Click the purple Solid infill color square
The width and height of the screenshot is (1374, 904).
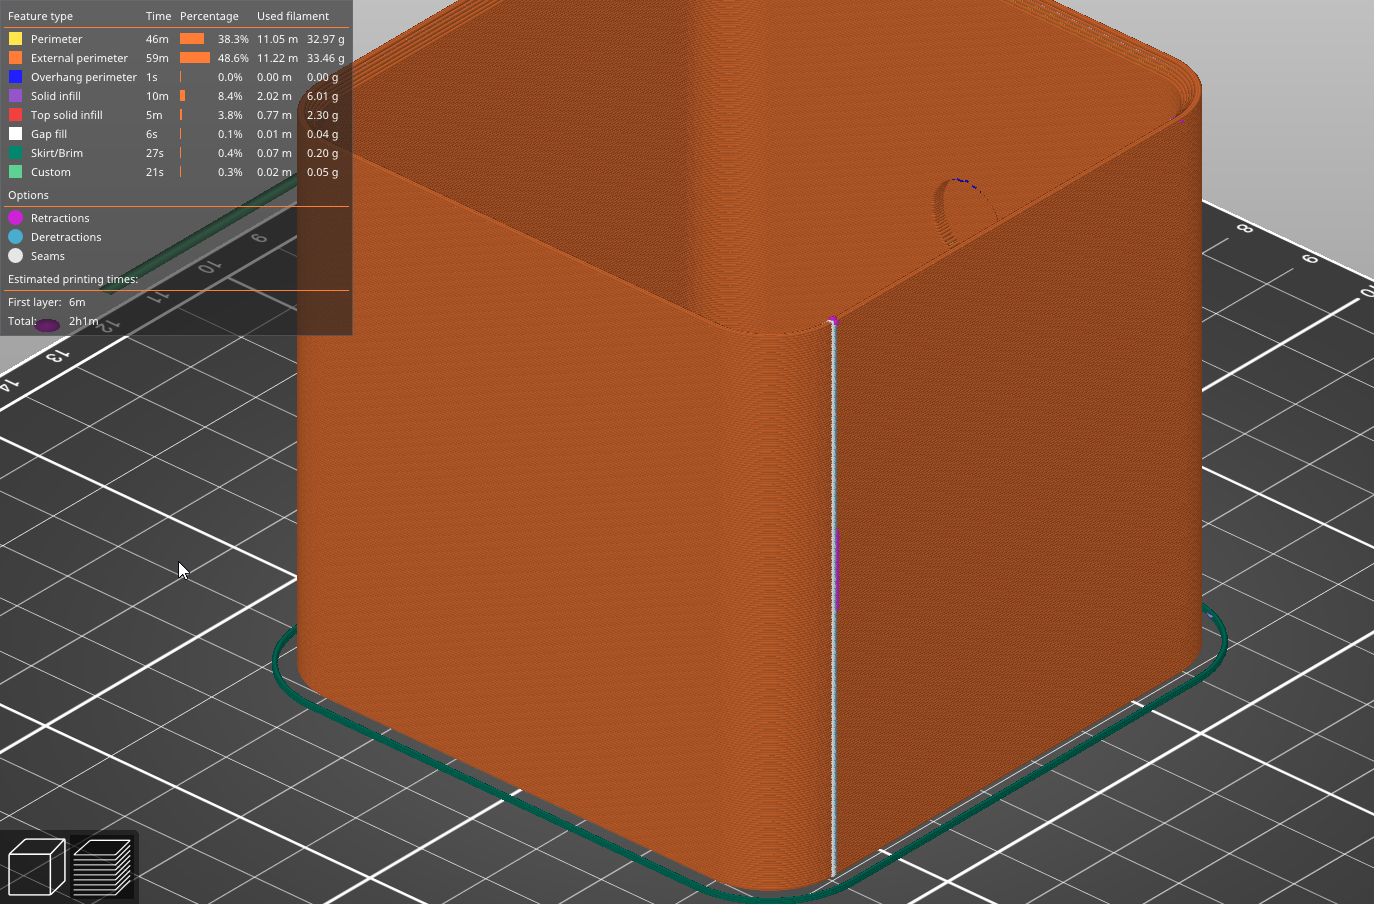(13, 96)
